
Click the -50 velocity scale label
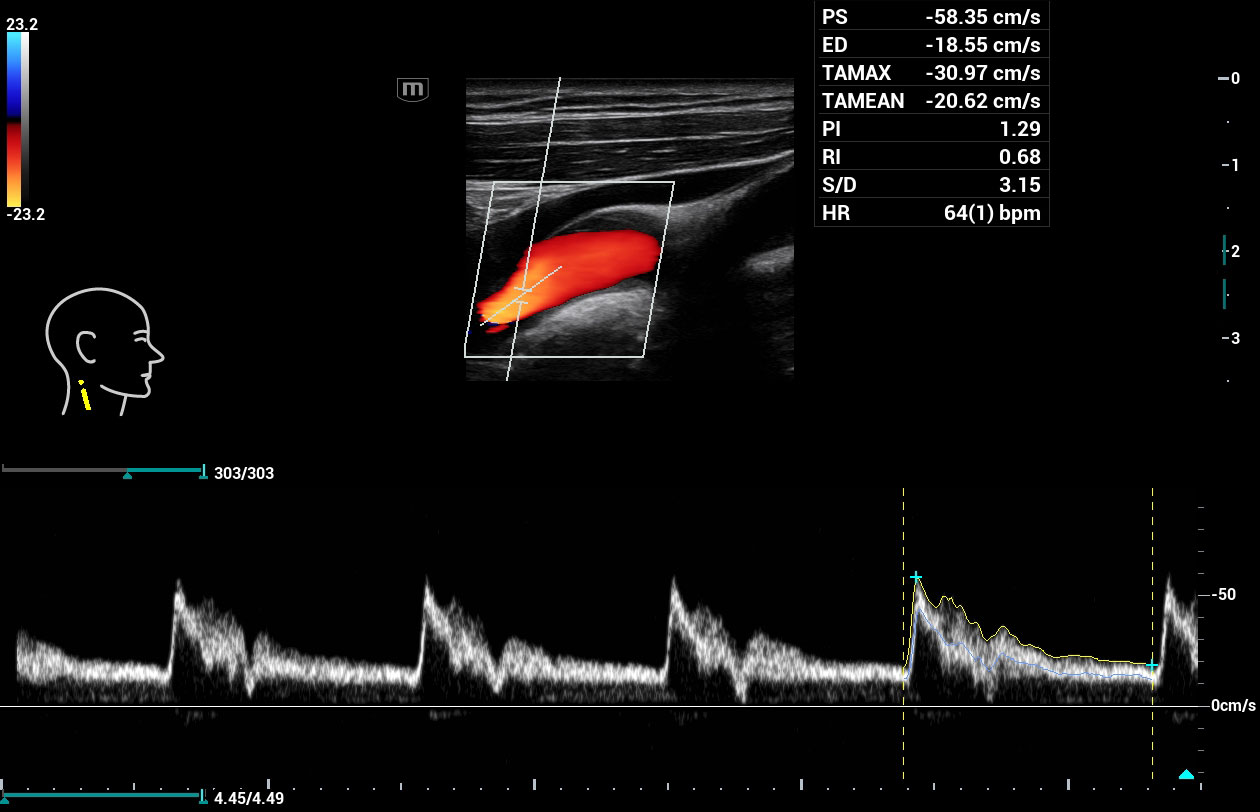1224,595
